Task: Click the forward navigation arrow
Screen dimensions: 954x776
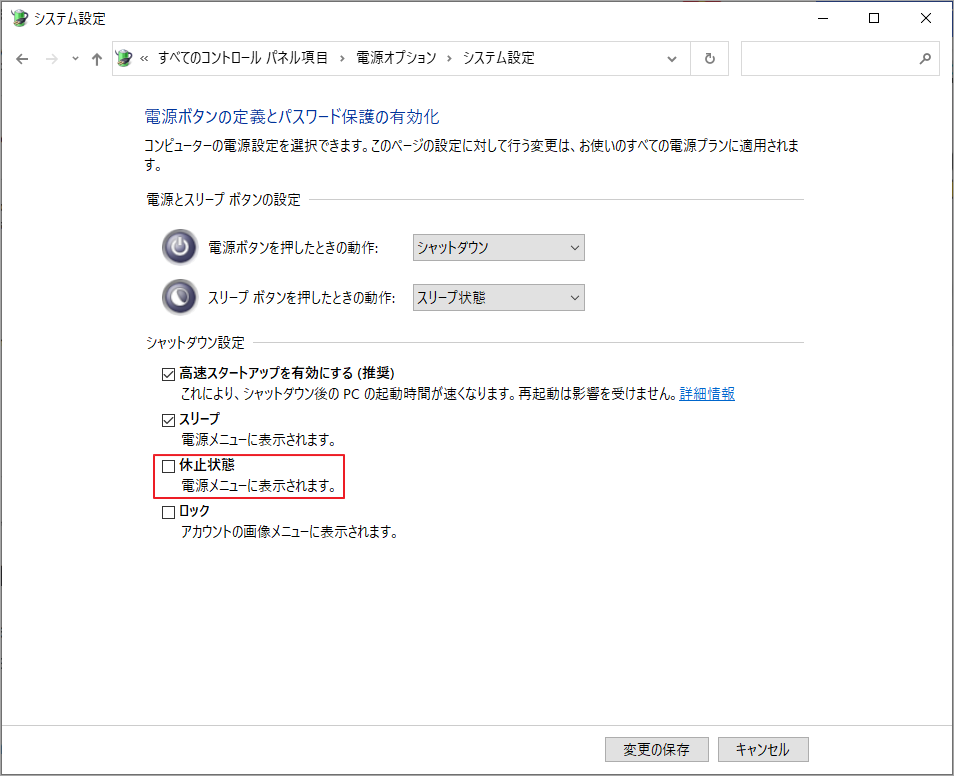Action: point(51,59)
